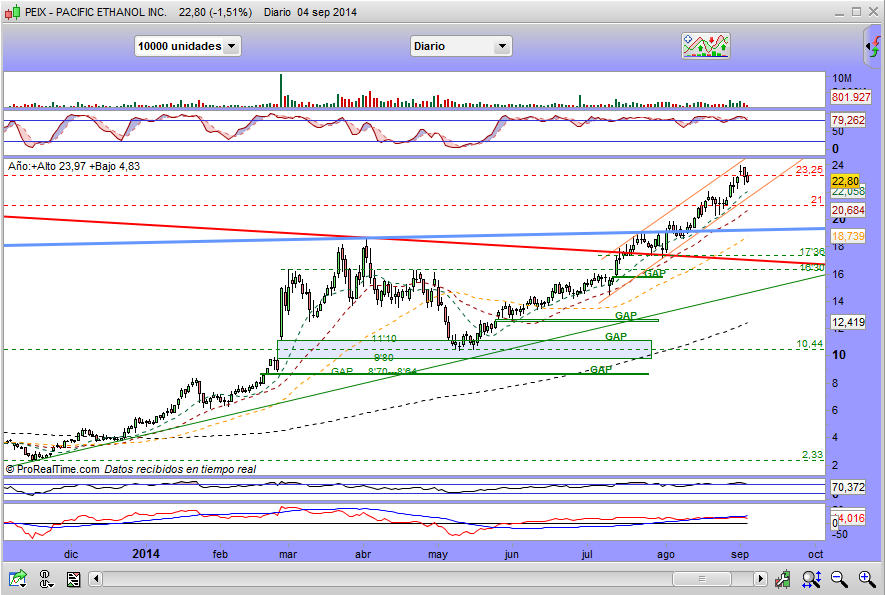885x595 pixels.
Task: Click the 70,372 RSI value label
Action: click(x=848, y=487)
